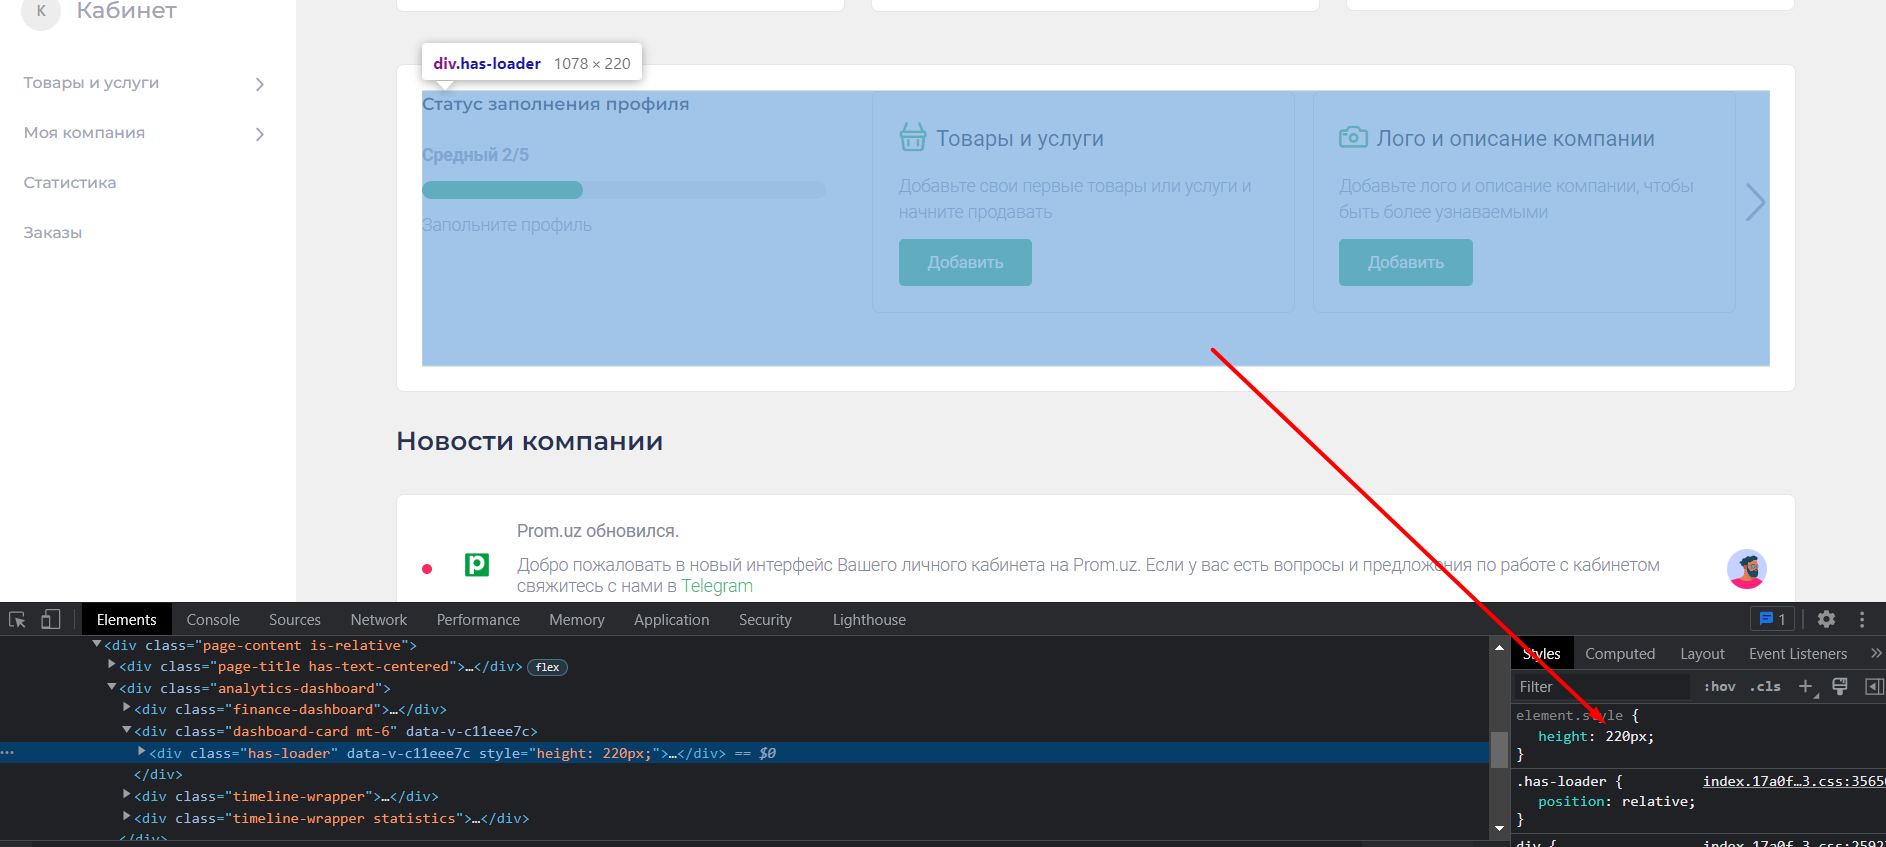Switch to Computed styles tab
Viewport: 1886px width, 847px height.
(1620, 654)
